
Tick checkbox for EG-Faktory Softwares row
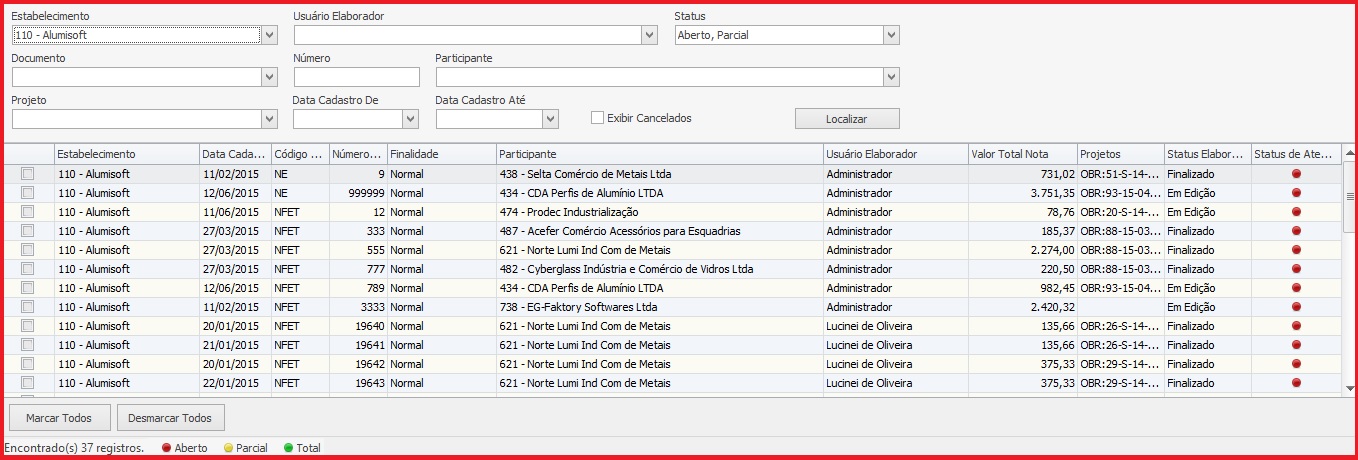[x=28, y=307]
